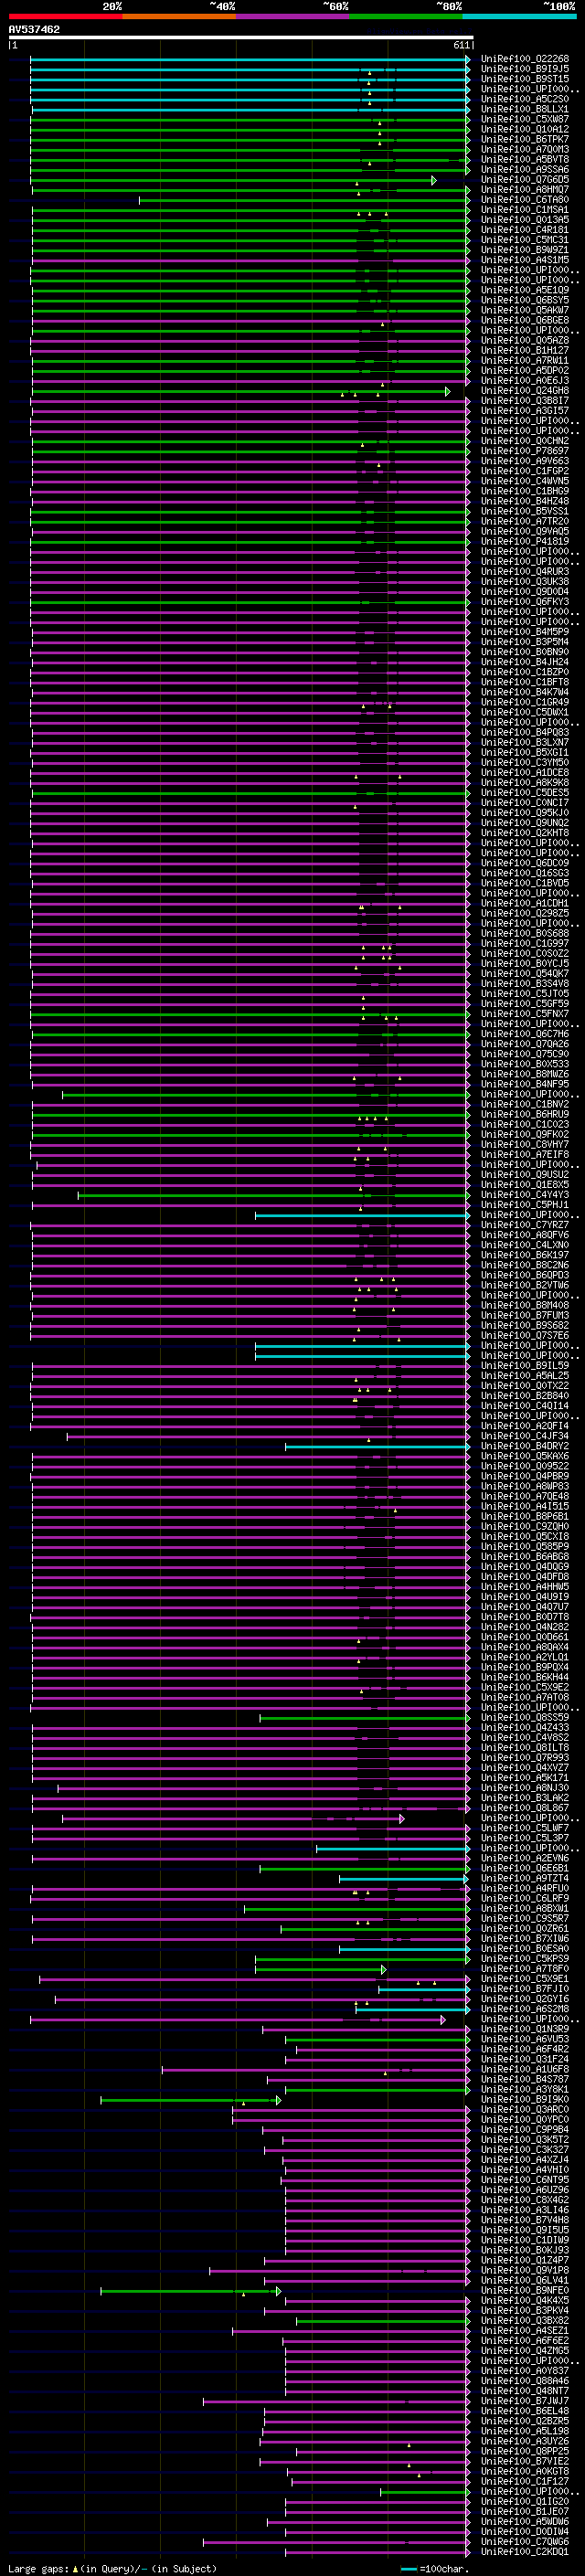Select the UniRef100_Q7G6D5 label
This screenshot has height=2576, width=585.
(x=524, y=180)
